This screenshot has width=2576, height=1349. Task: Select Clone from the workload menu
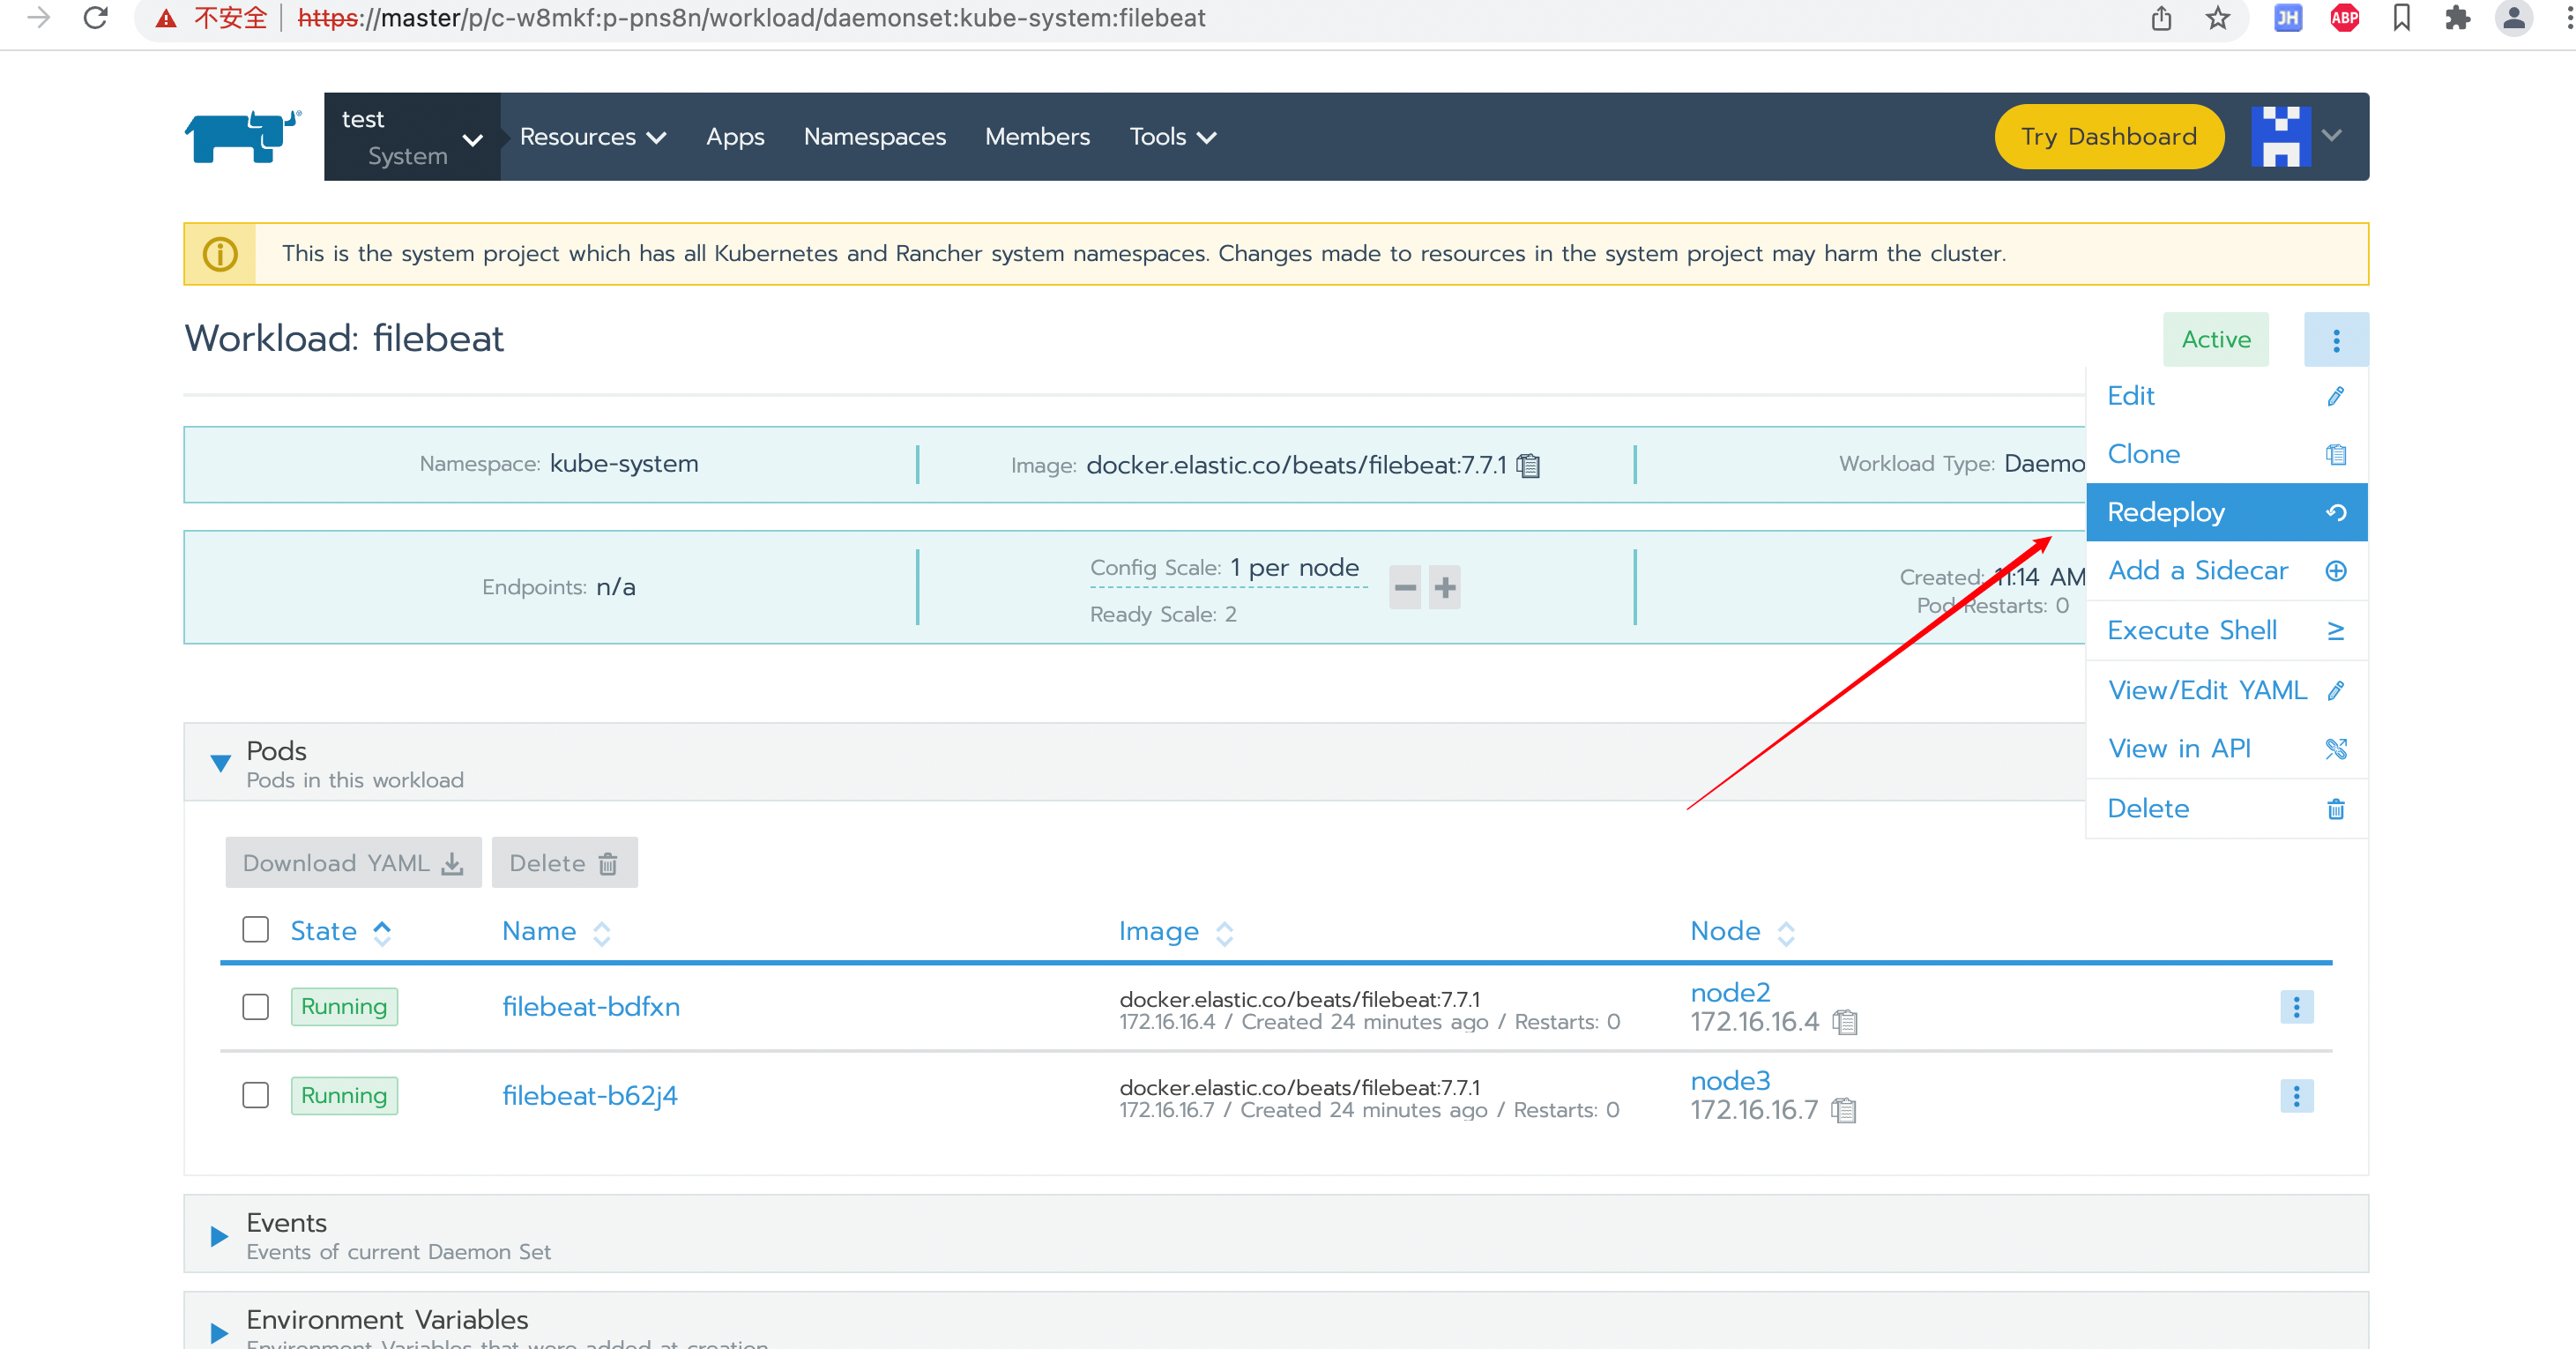[x=2227, y=454]
